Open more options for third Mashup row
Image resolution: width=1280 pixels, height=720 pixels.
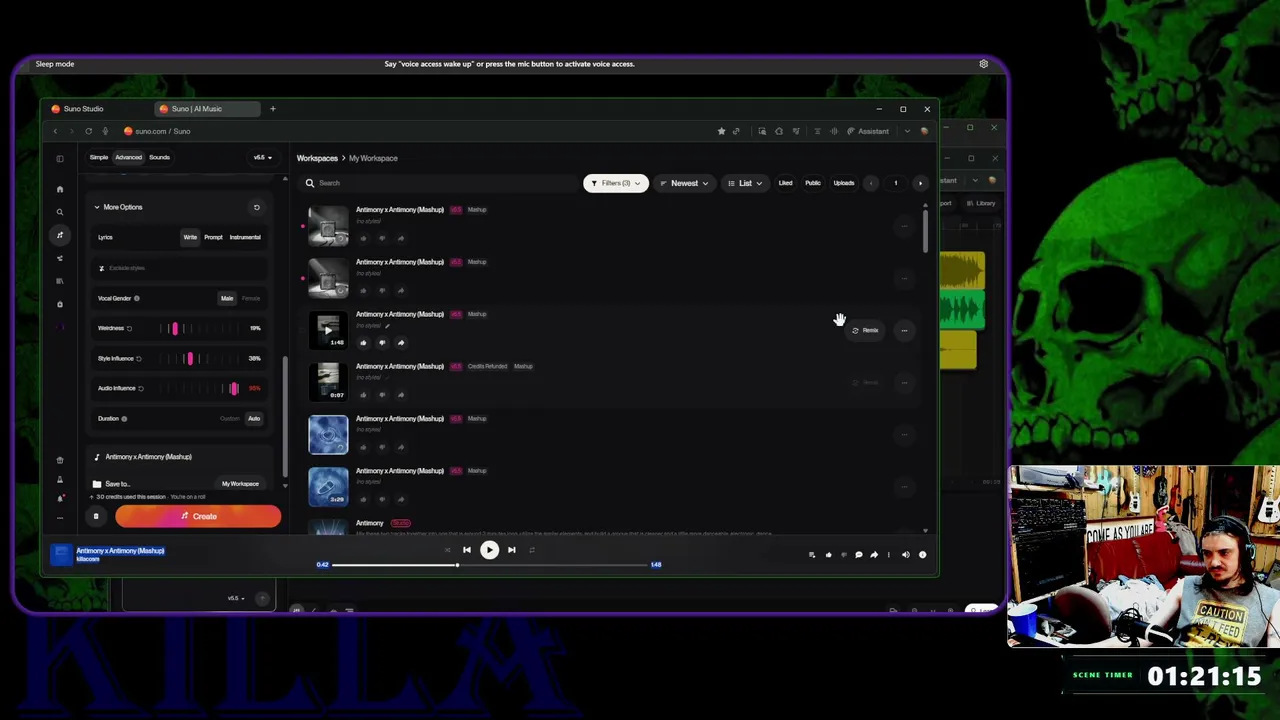click(904, 330)
